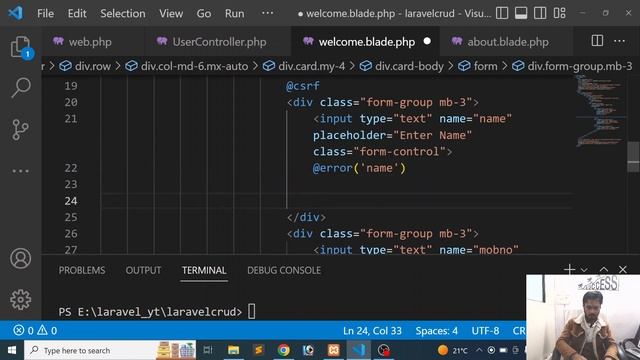Open editor More Actions ellipsis
This screenshot has height=360, width=640.
[619, 41]
